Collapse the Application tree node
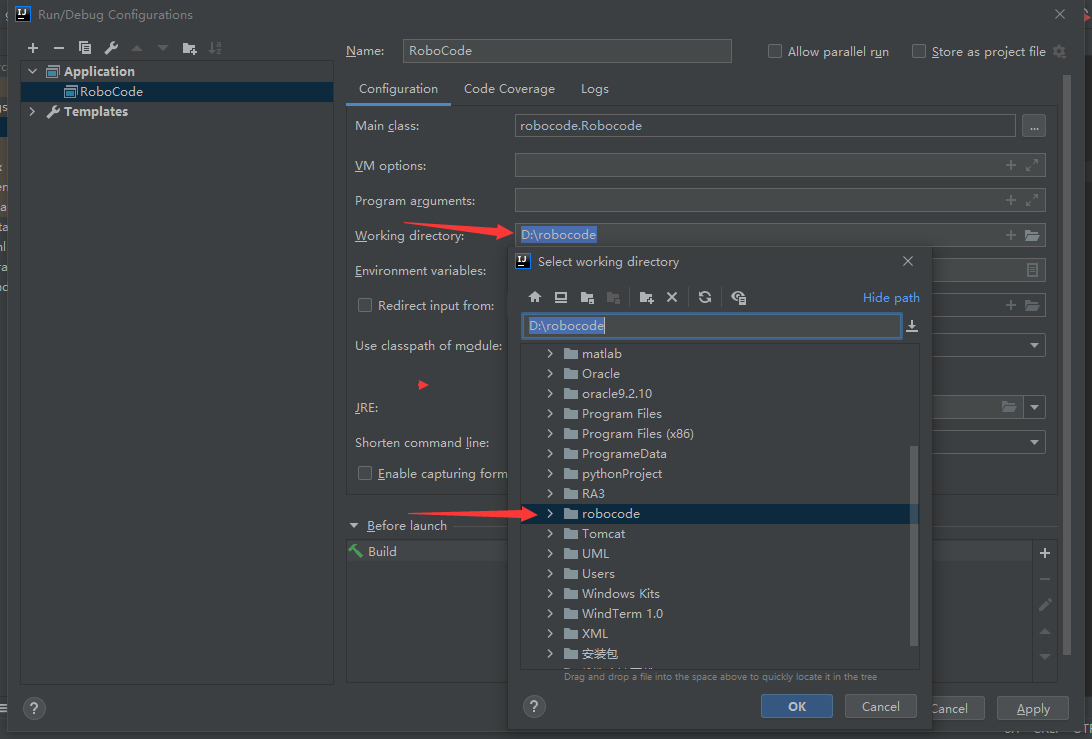 click(32, 71)
